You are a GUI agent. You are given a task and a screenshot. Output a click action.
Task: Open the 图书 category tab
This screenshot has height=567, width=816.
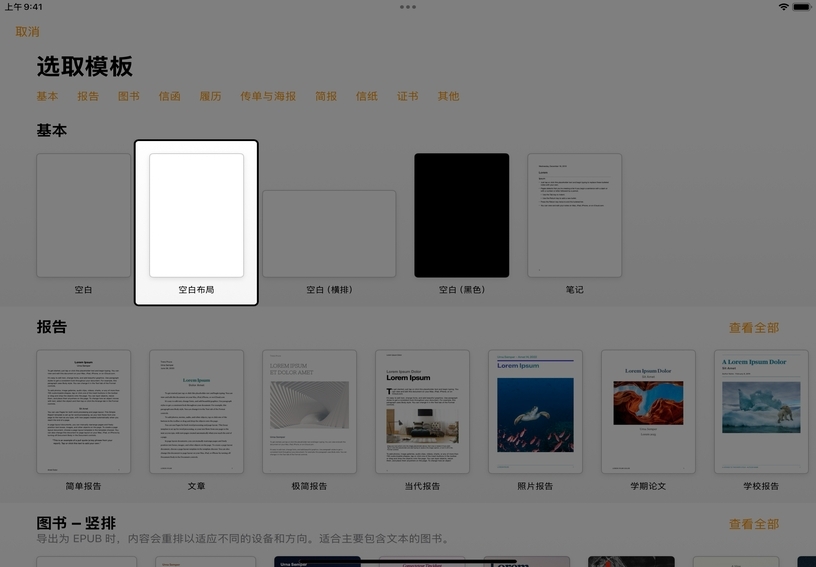click(129, 97)
